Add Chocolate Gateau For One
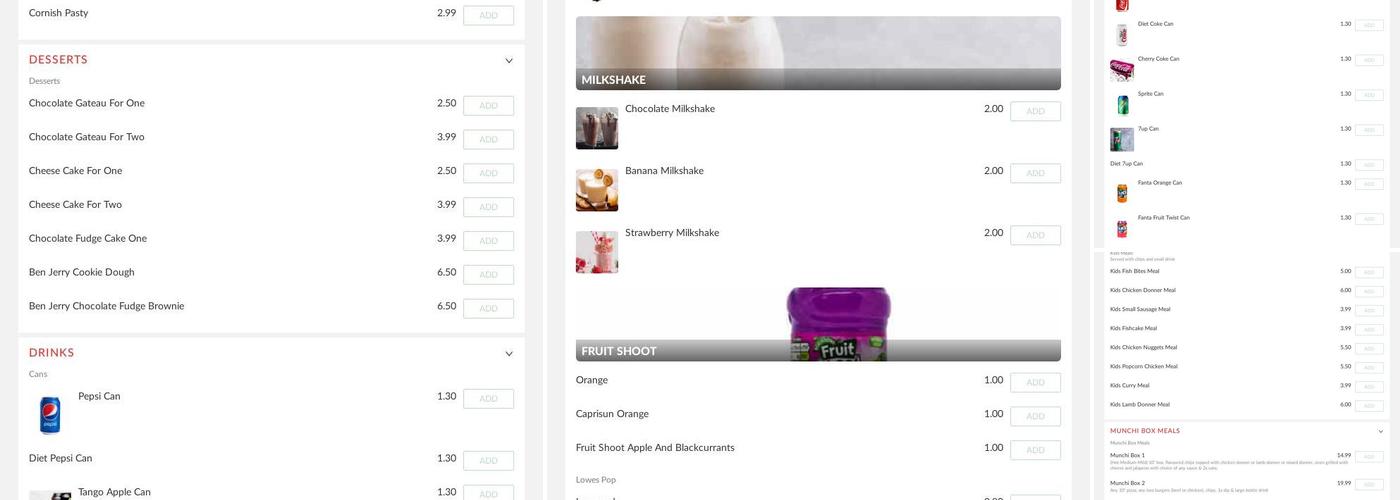 coord(488,106)
